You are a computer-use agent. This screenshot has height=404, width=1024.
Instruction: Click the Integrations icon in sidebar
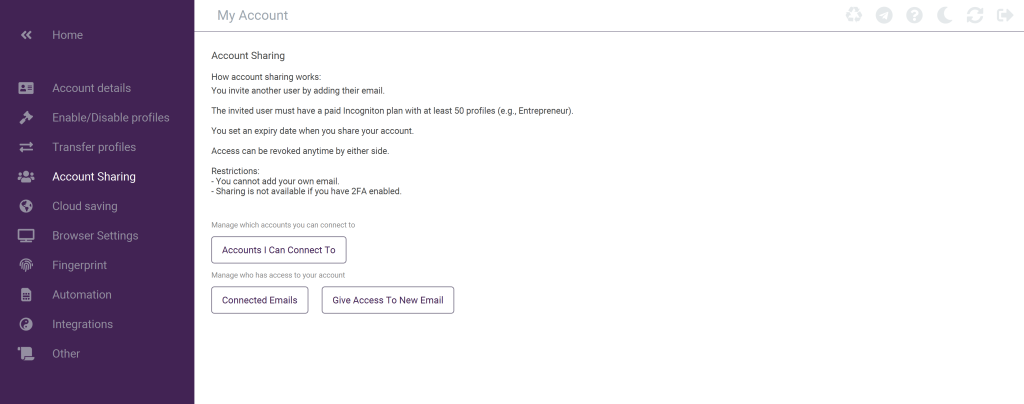(27, 324)
